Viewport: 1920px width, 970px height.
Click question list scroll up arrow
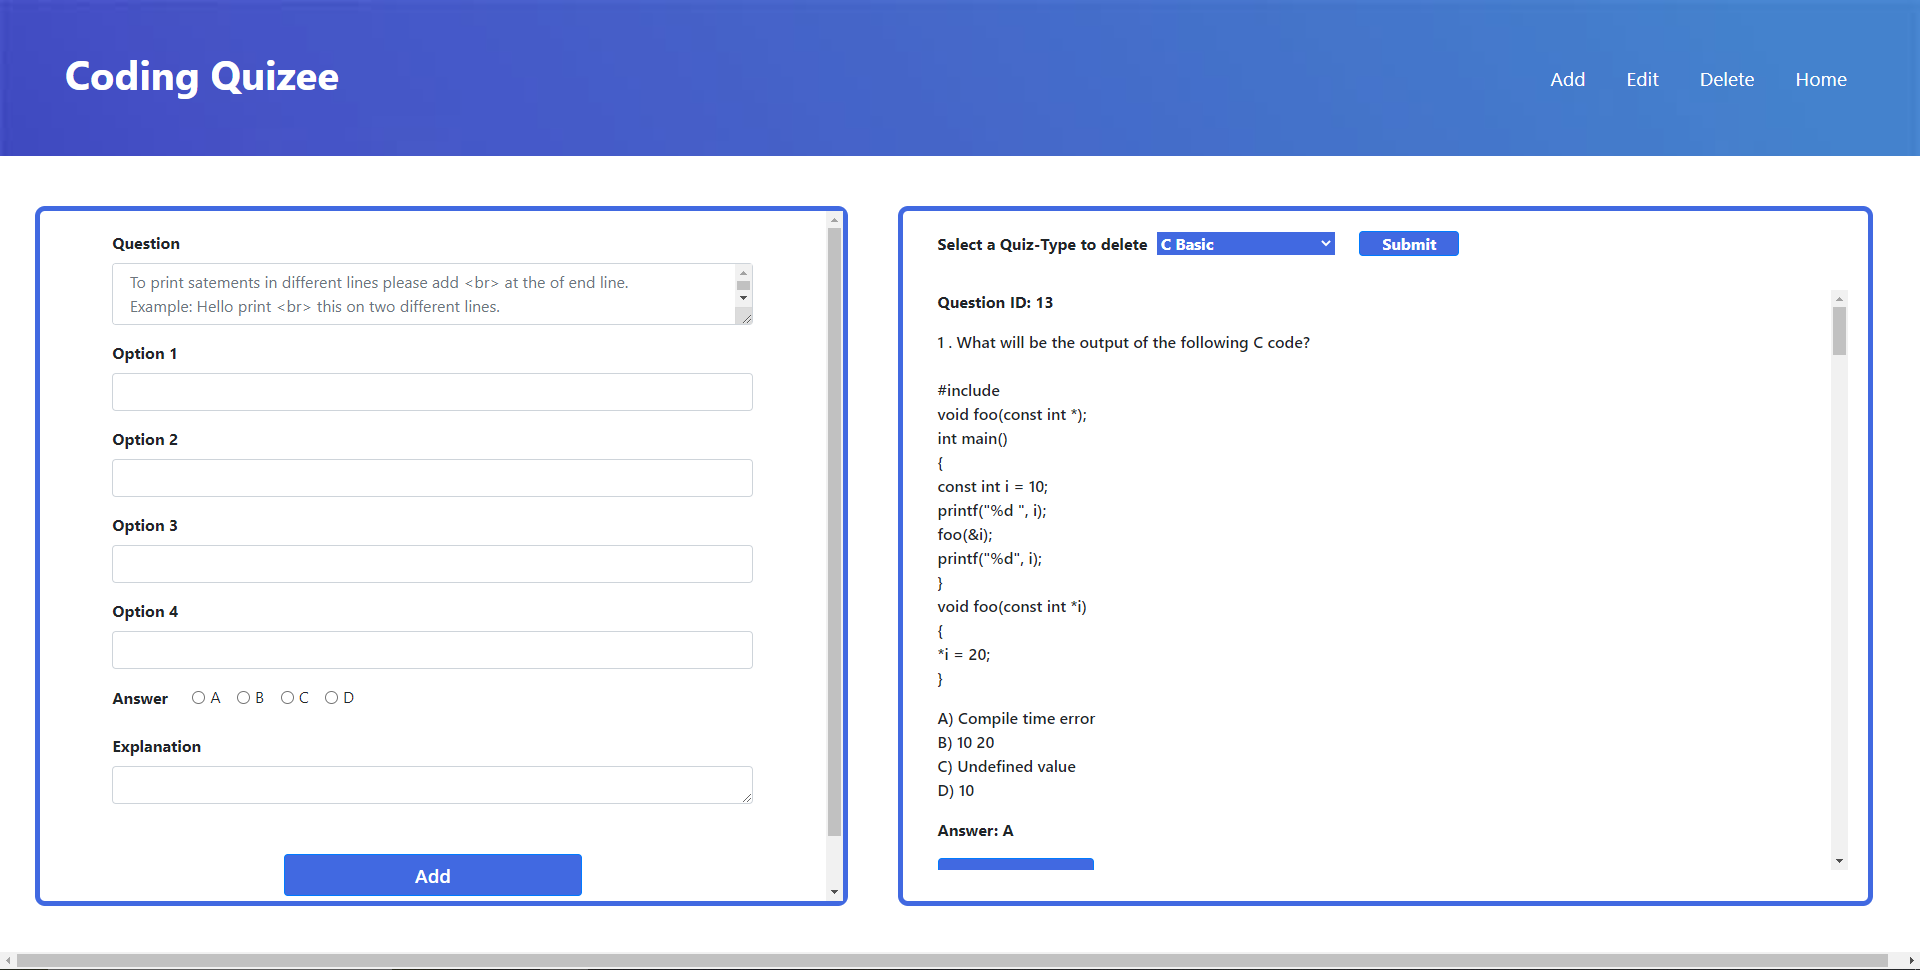[1839, 299]
